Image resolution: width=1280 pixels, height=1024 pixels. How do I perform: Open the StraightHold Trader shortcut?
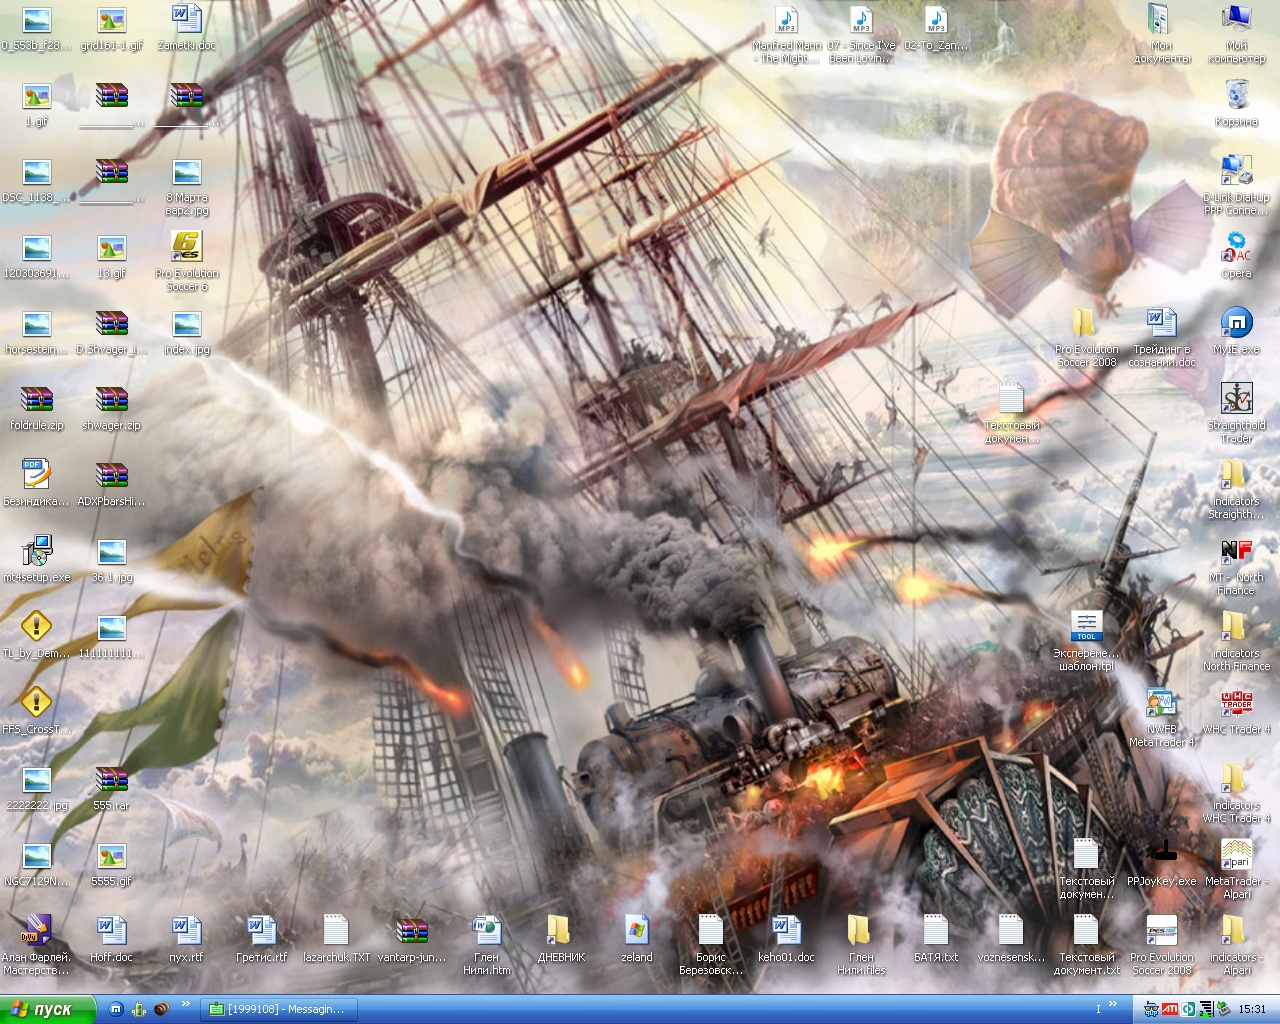click(x=1236, y=401)
